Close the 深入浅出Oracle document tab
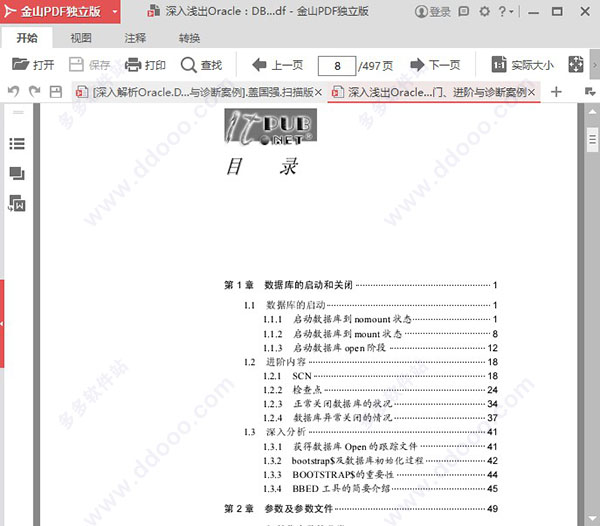Viewport: 600px width, 526px height. coord(531,92)
